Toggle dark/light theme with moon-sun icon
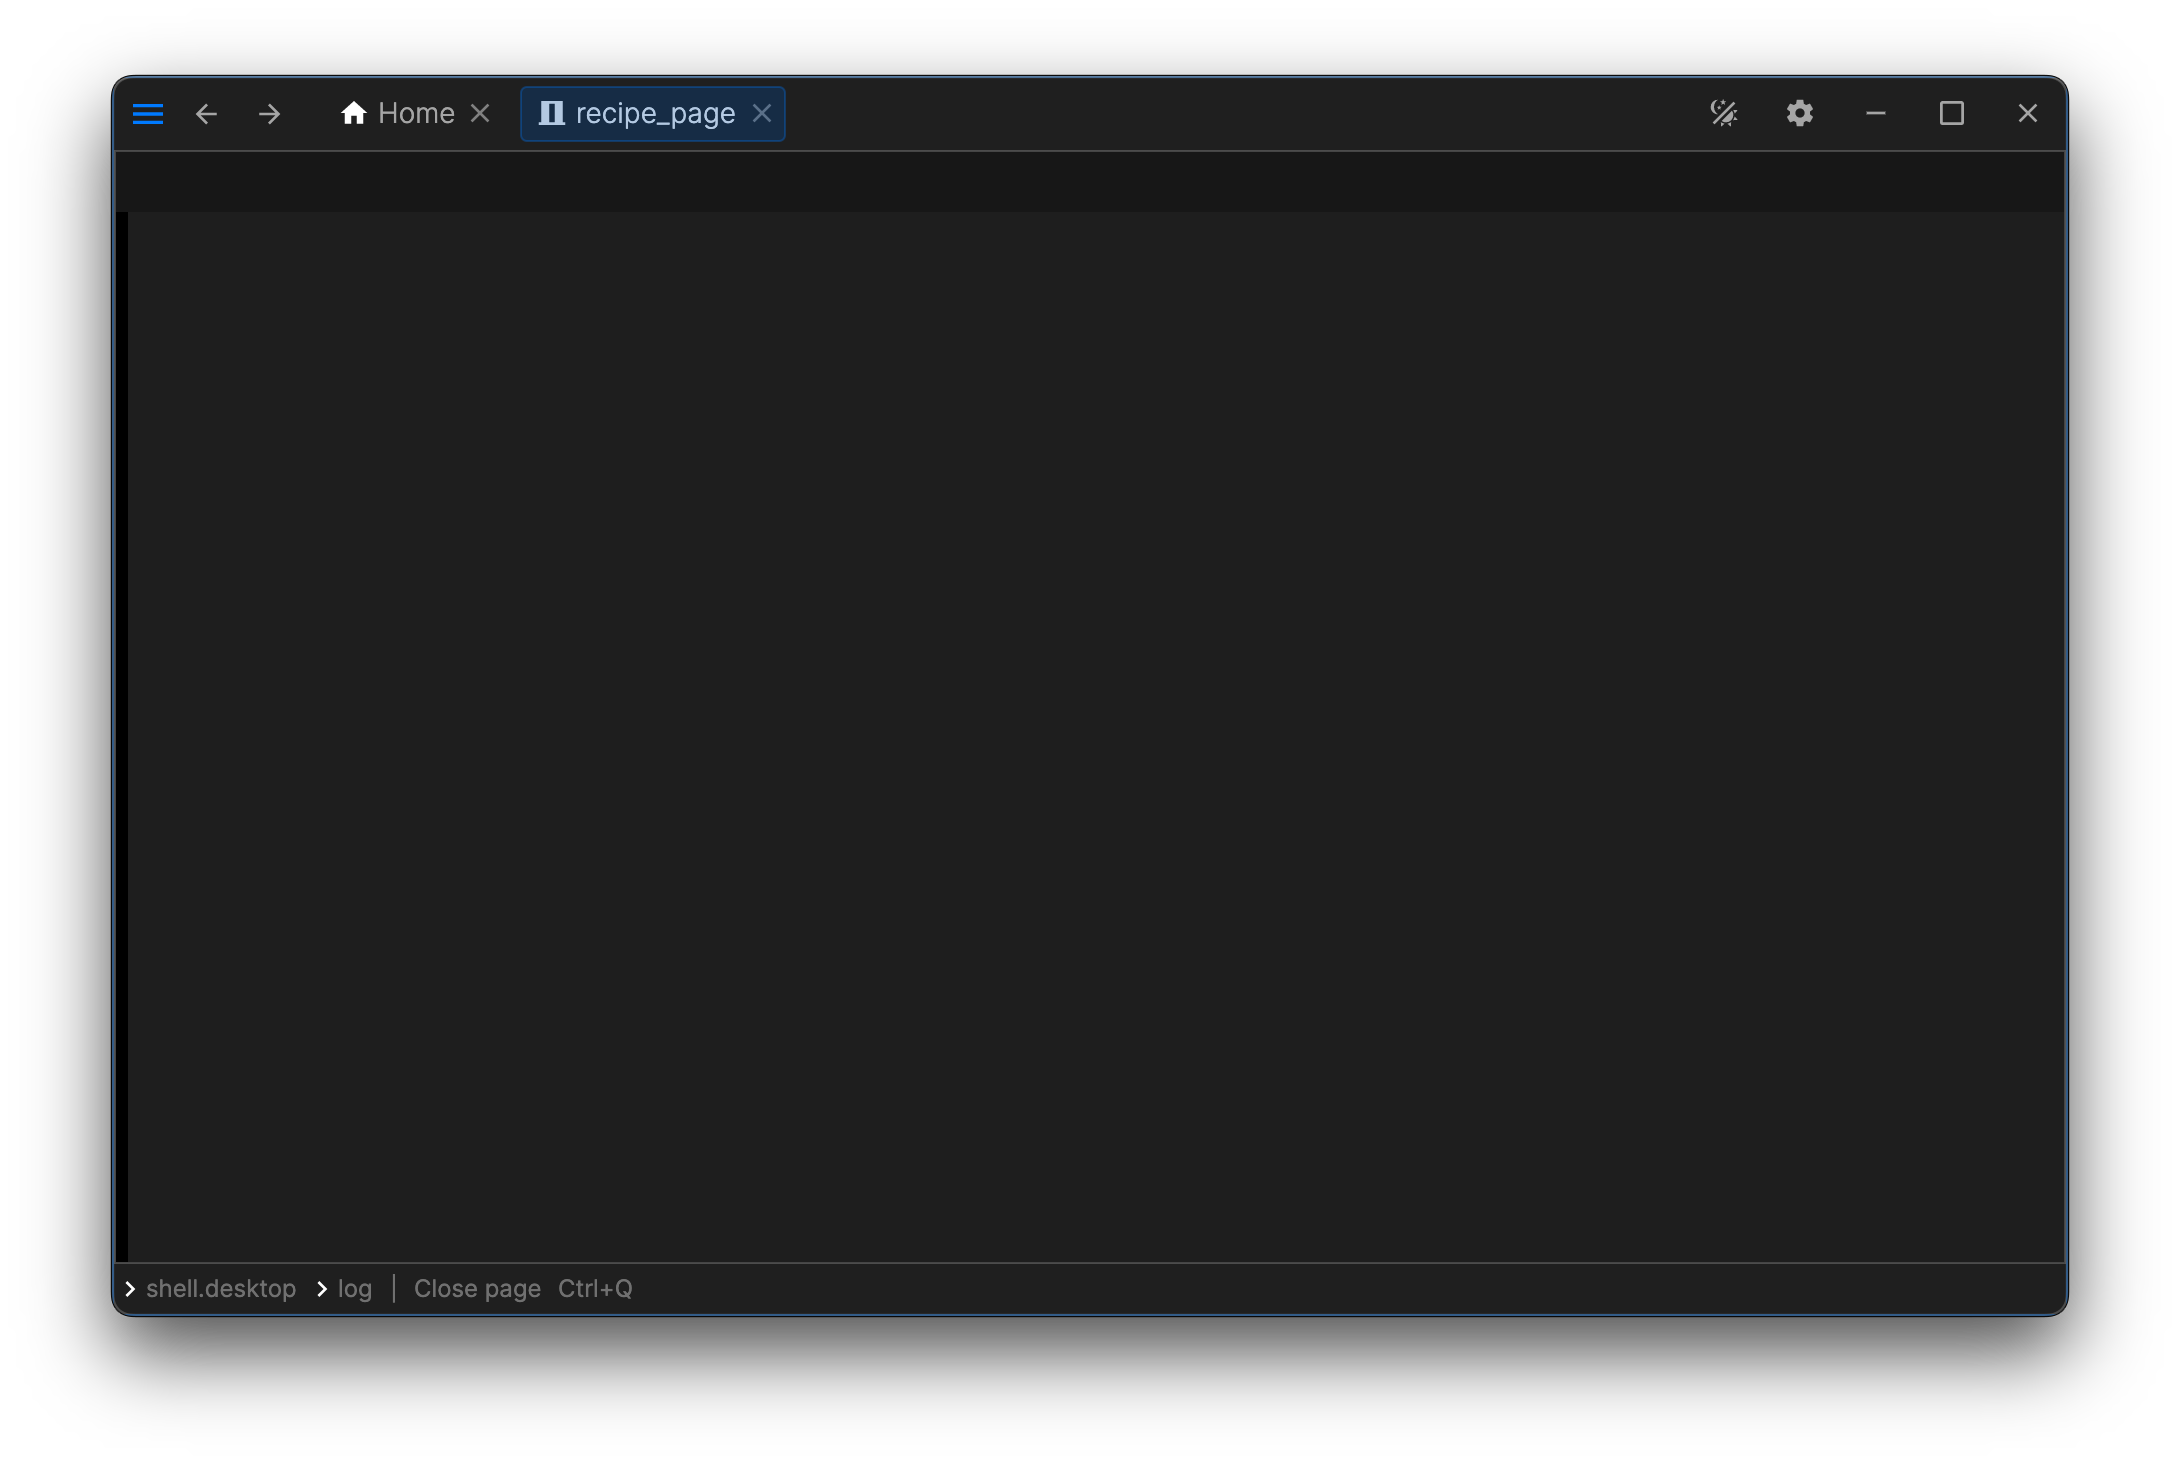The width and height of the screenshot is (2180, 1464). tap(1723, 114)
